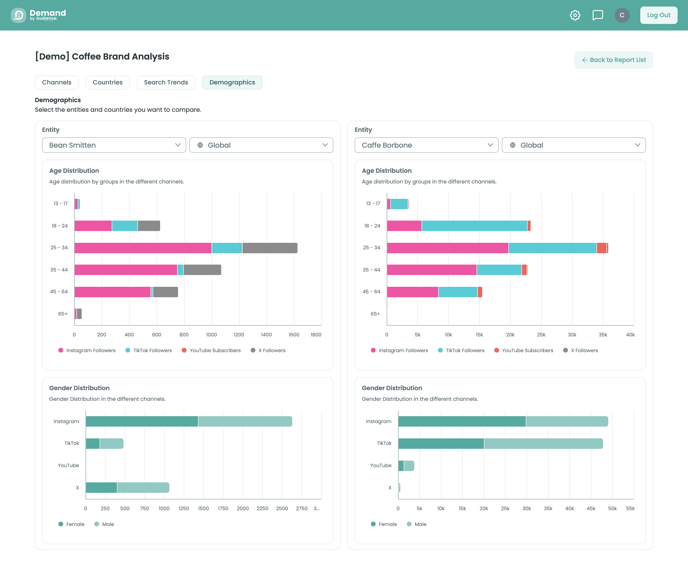Click Bean Smitten 25-34 gray X Followers segment
The height and width of the screenshot is (570, 688).
(x=270, y=248)
